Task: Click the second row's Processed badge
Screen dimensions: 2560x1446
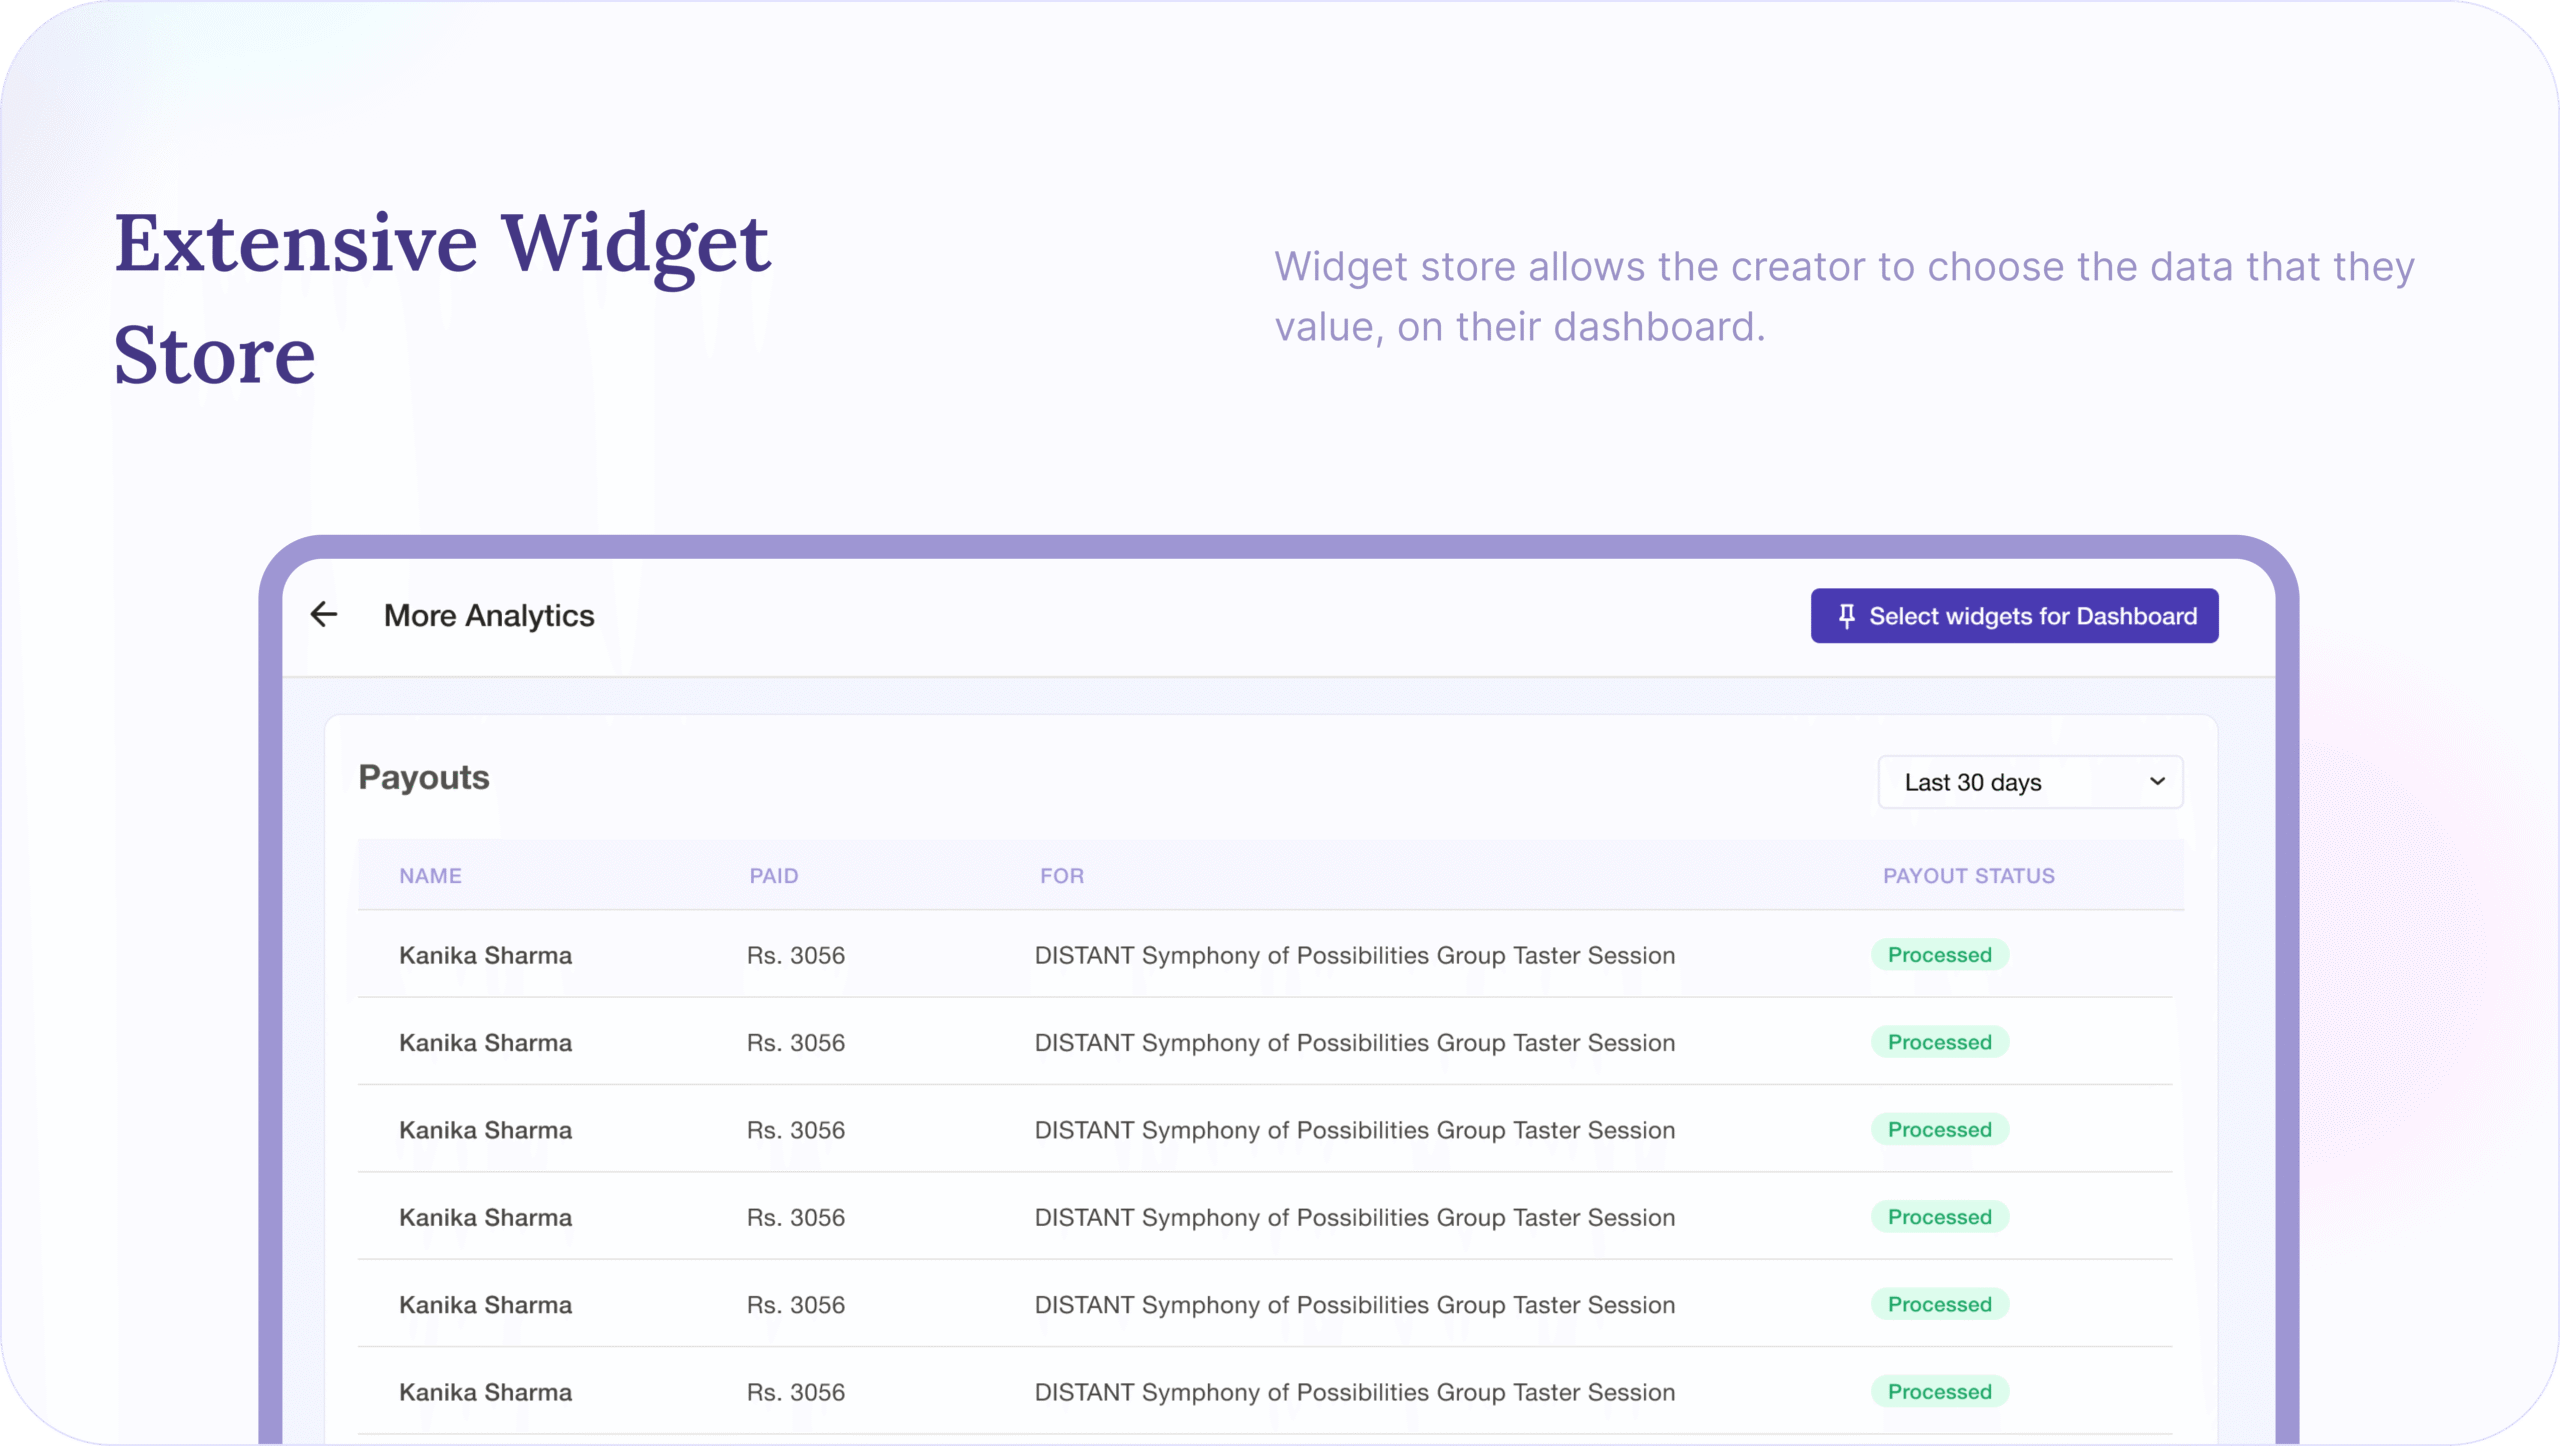Action: coord(1939,1042)
